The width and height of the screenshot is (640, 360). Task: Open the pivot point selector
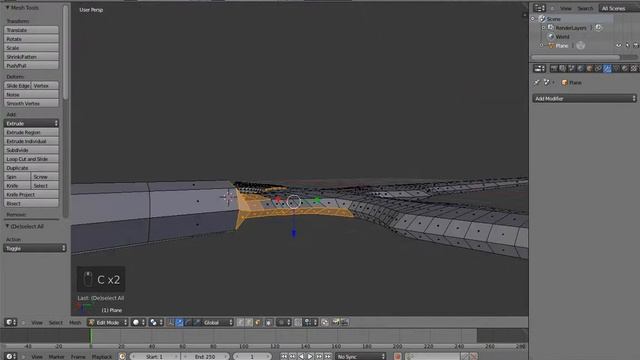(156, 322)
